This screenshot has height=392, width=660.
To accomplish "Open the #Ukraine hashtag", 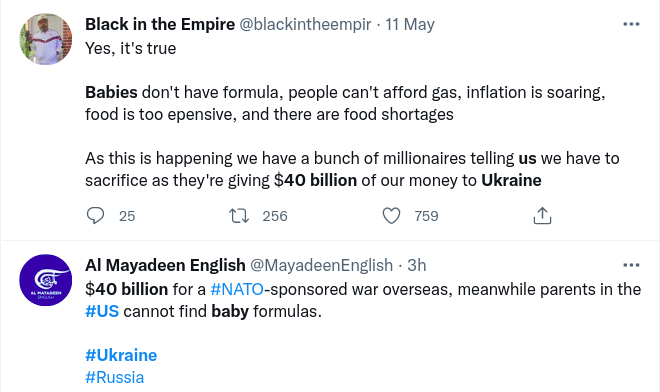I will click(x=121, y=355).
